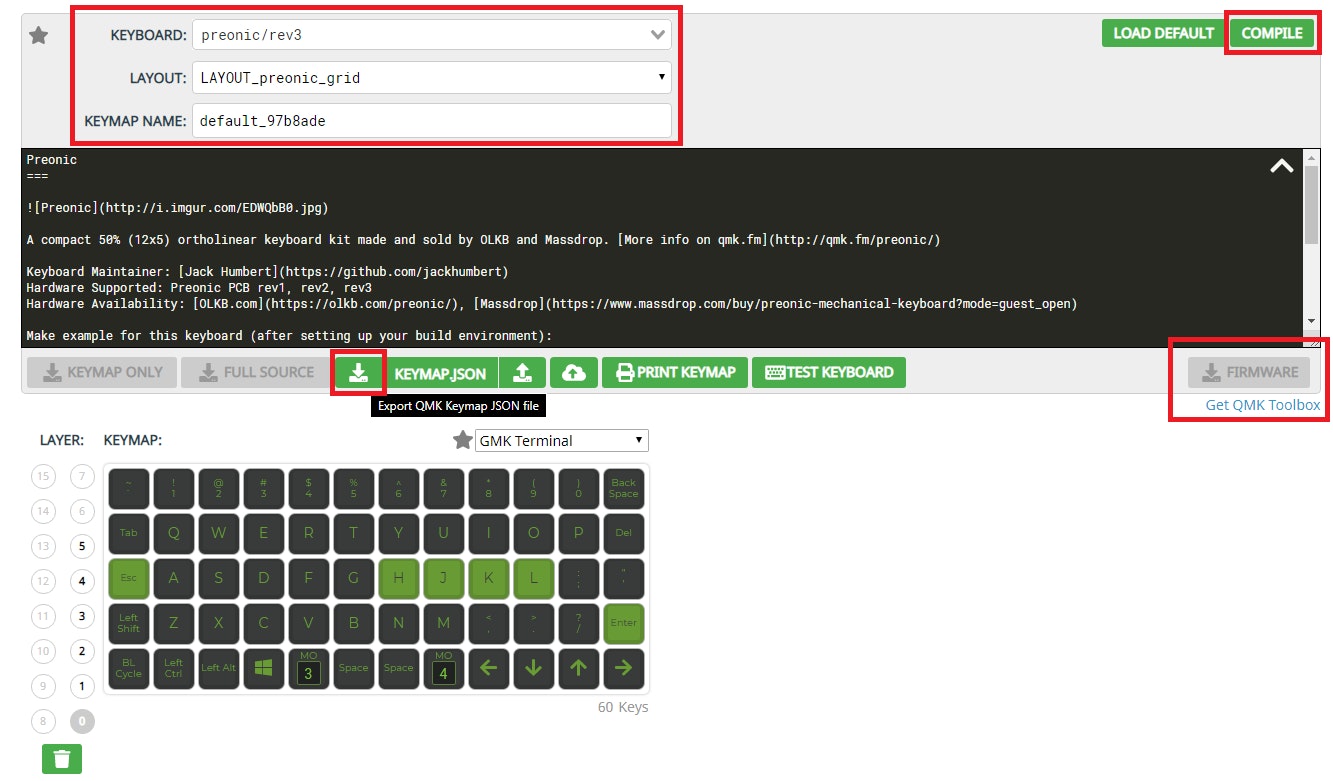The width and height of the screenshot is (1333, 781).
Task: Select layer 3 radio button
Action: click(x=83, y=616)
